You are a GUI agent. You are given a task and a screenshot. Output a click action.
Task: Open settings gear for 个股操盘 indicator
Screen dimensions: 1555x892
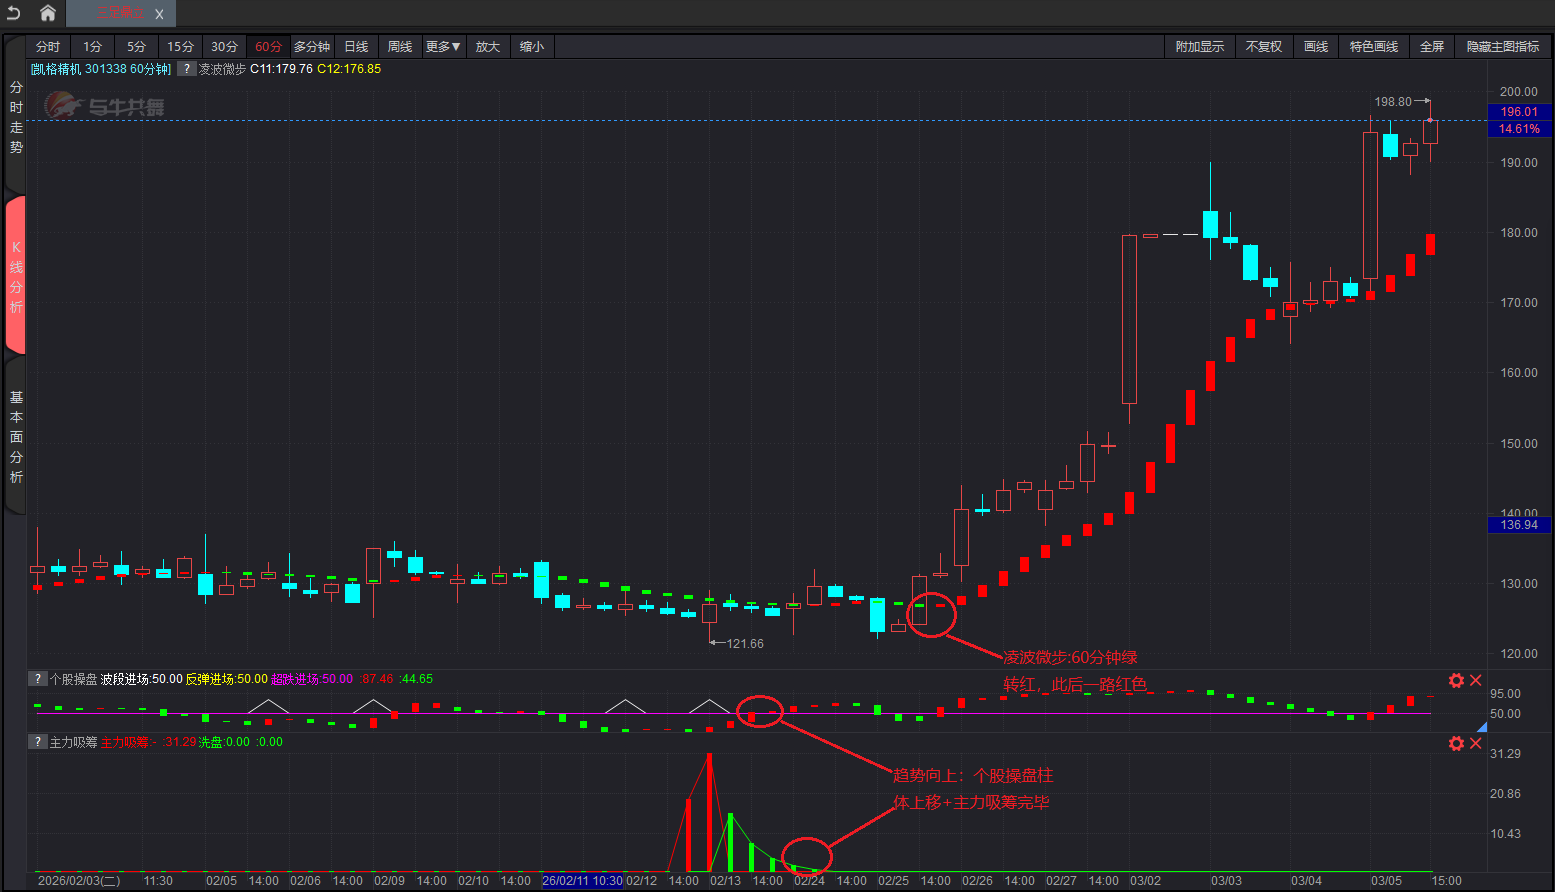(1456, 680)
